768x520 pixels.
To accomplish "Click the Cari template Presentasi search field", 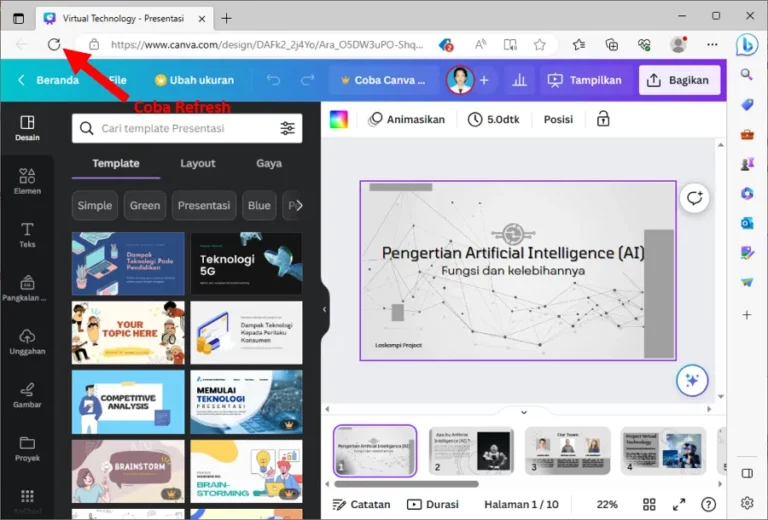I will point(187,128).
